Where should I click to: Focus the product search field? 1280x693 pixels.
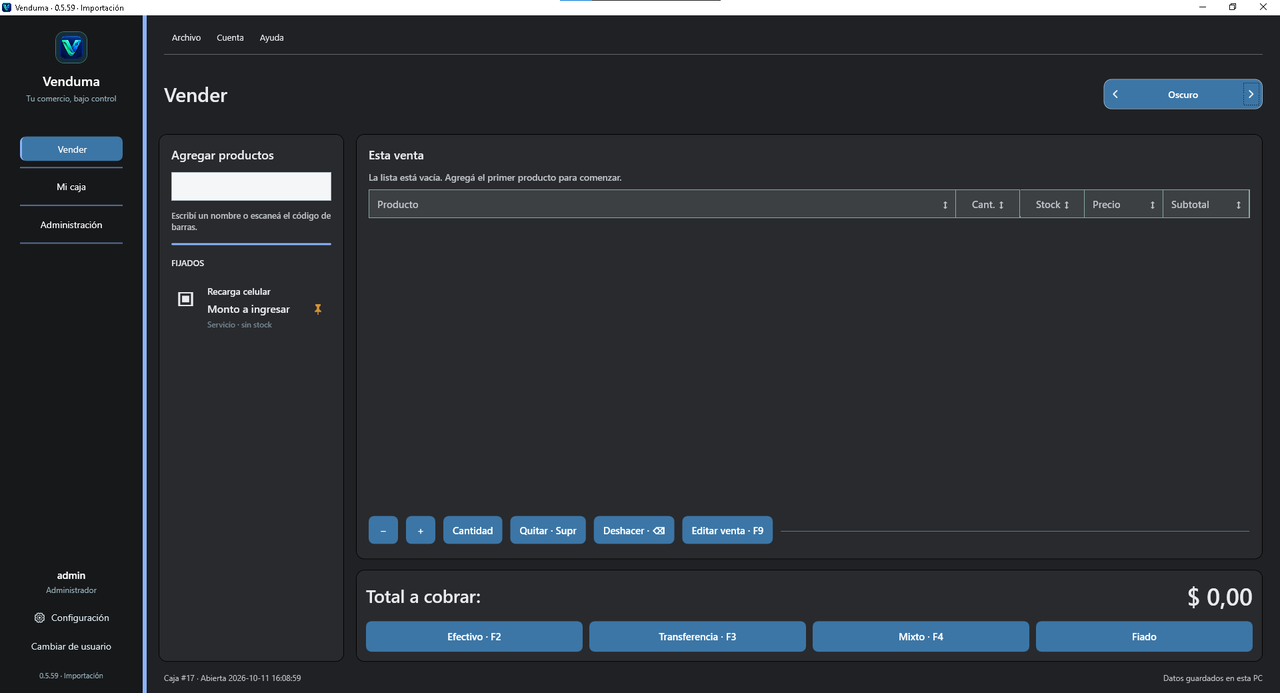[x=251, y=186]
